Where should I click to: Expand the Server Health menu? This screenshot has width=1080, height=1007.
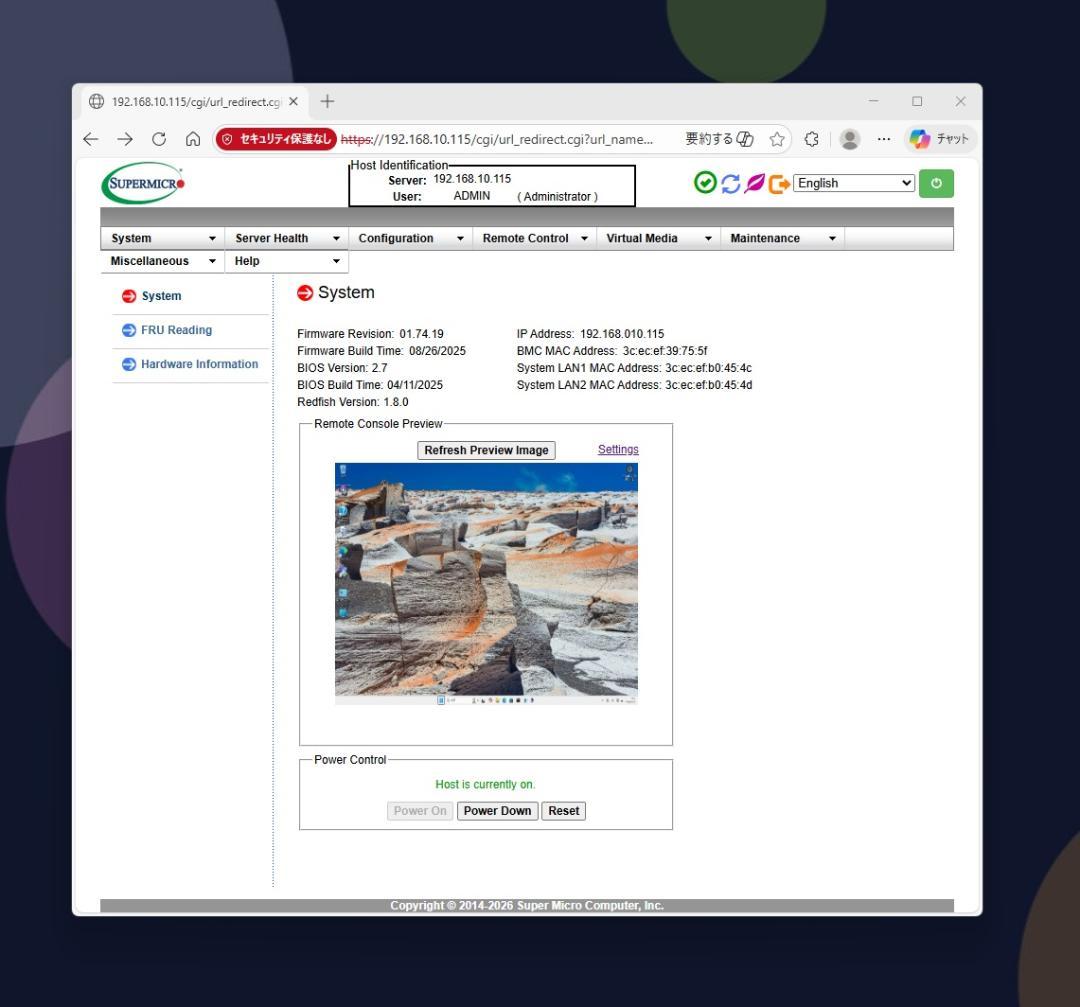[x=288, y=238]
